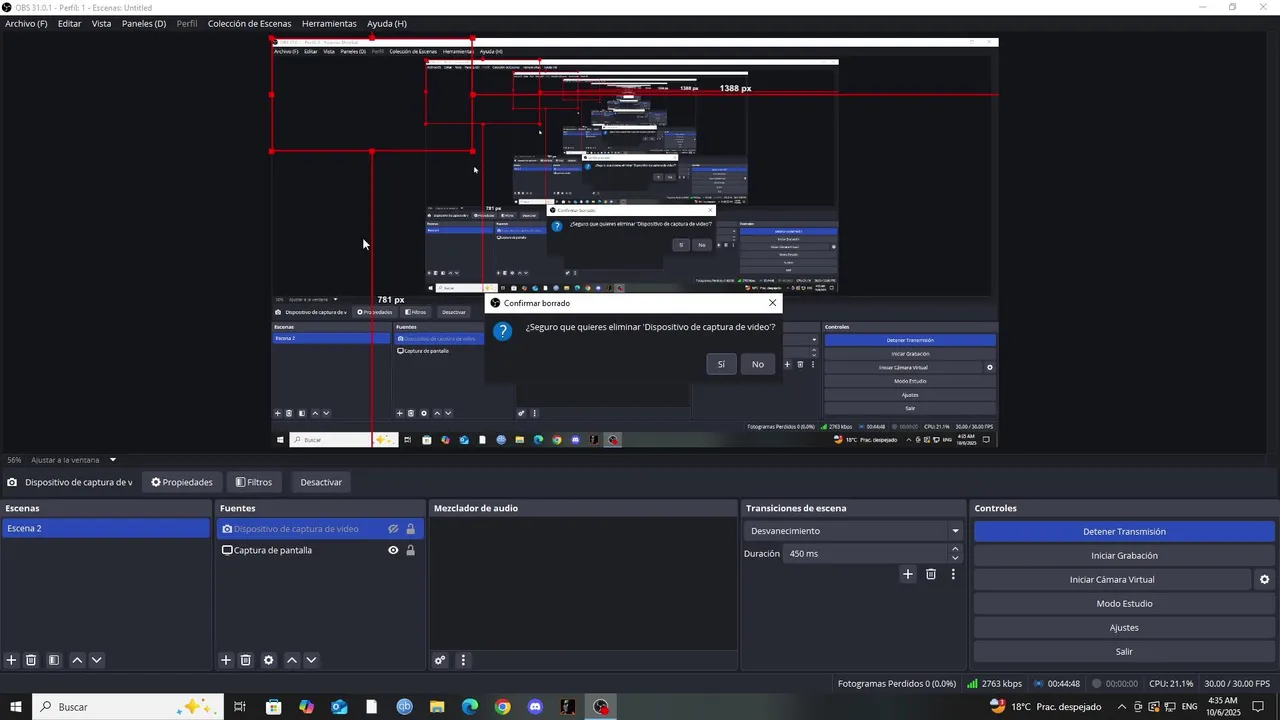Show Dispositivo de captura de video source

(x=393, y=529)
